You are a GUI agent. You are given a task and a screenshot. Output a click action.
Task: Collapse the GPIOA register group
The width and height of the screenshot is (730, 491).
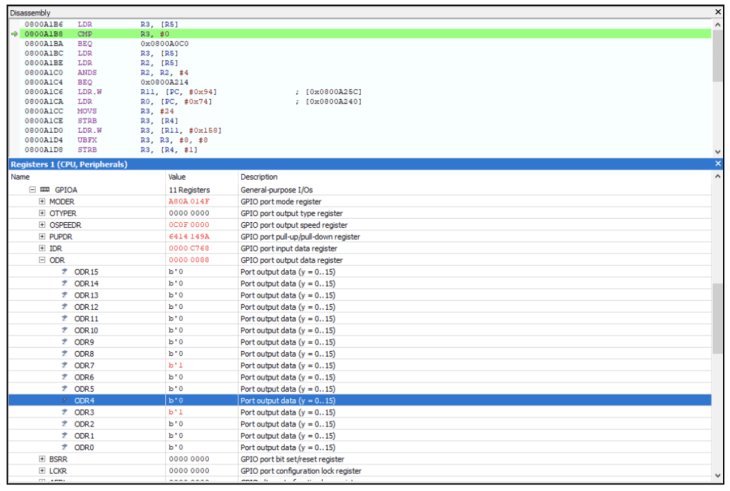(x=32, y=189)
